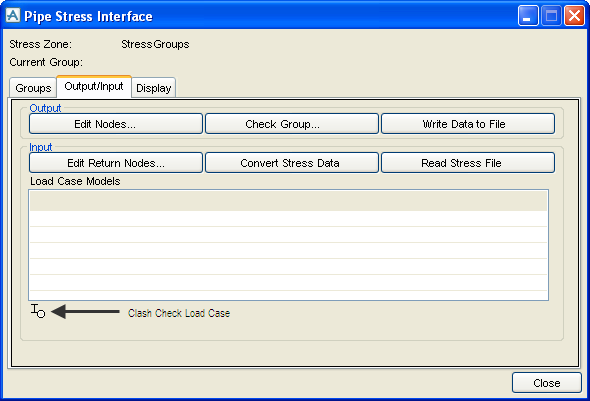Click the black arrow beside Clash Check label
Viewport: 590px width, 401px height.
85,311
